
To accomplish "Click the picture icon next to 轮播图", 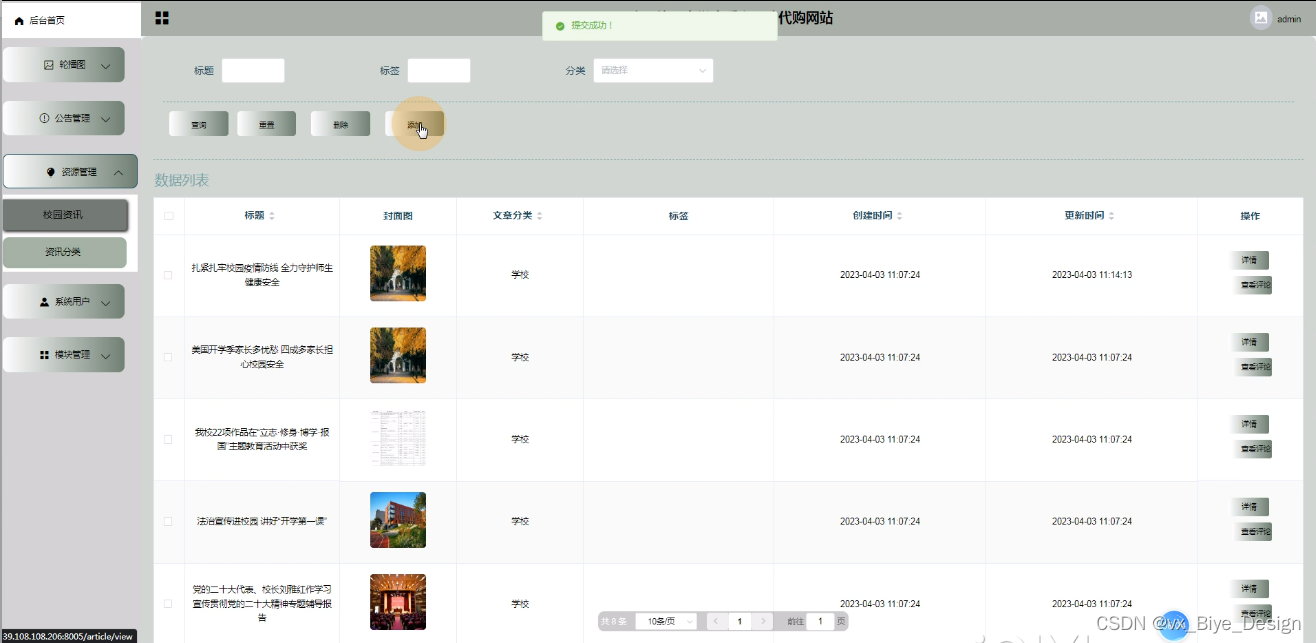I will pos(48,65).
